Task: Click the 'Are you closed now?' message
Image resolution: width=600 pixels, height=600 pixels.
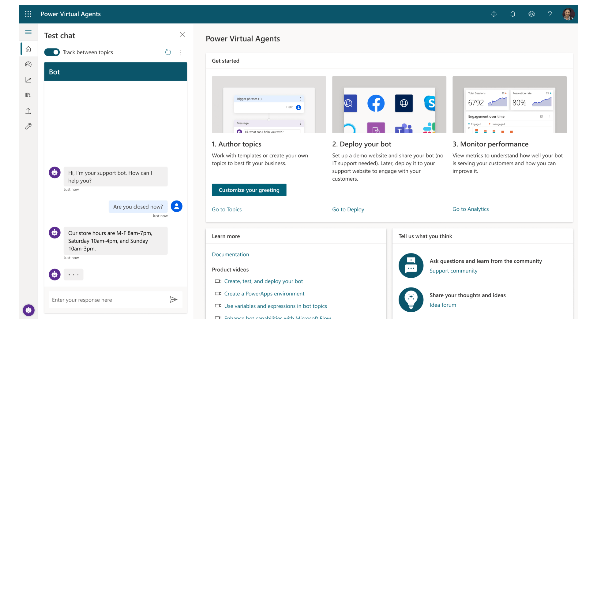Action: click(138, 207)
